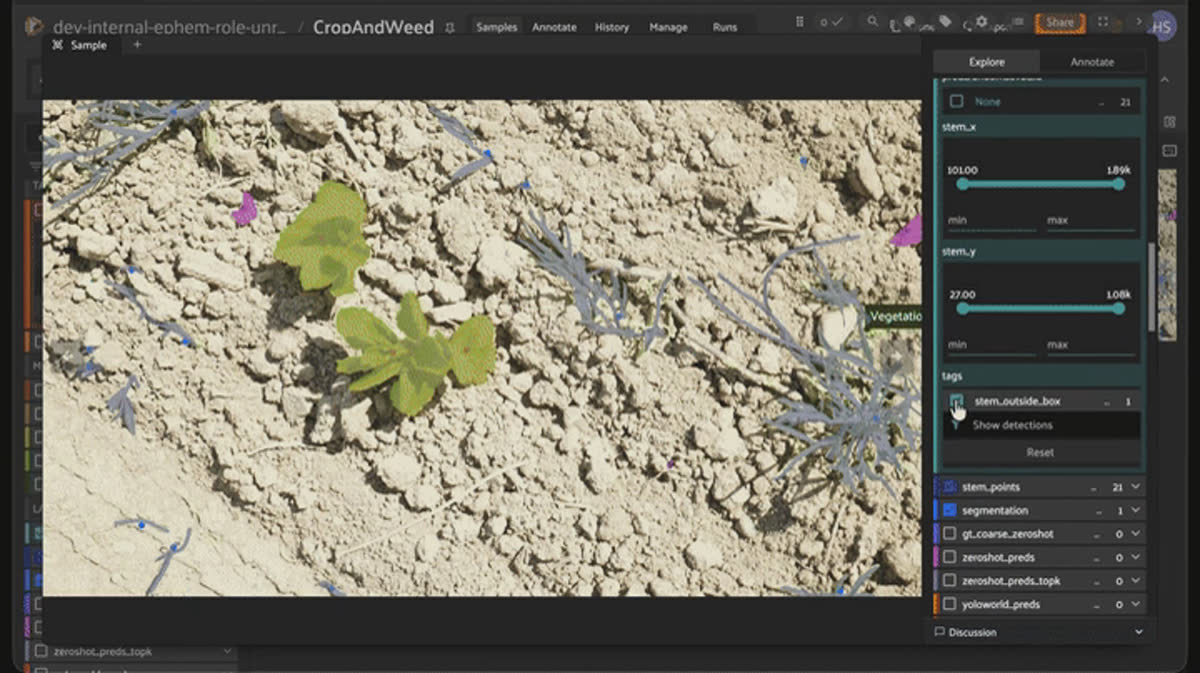Uncheck the segmentation field checkbox

pos(950,510)
